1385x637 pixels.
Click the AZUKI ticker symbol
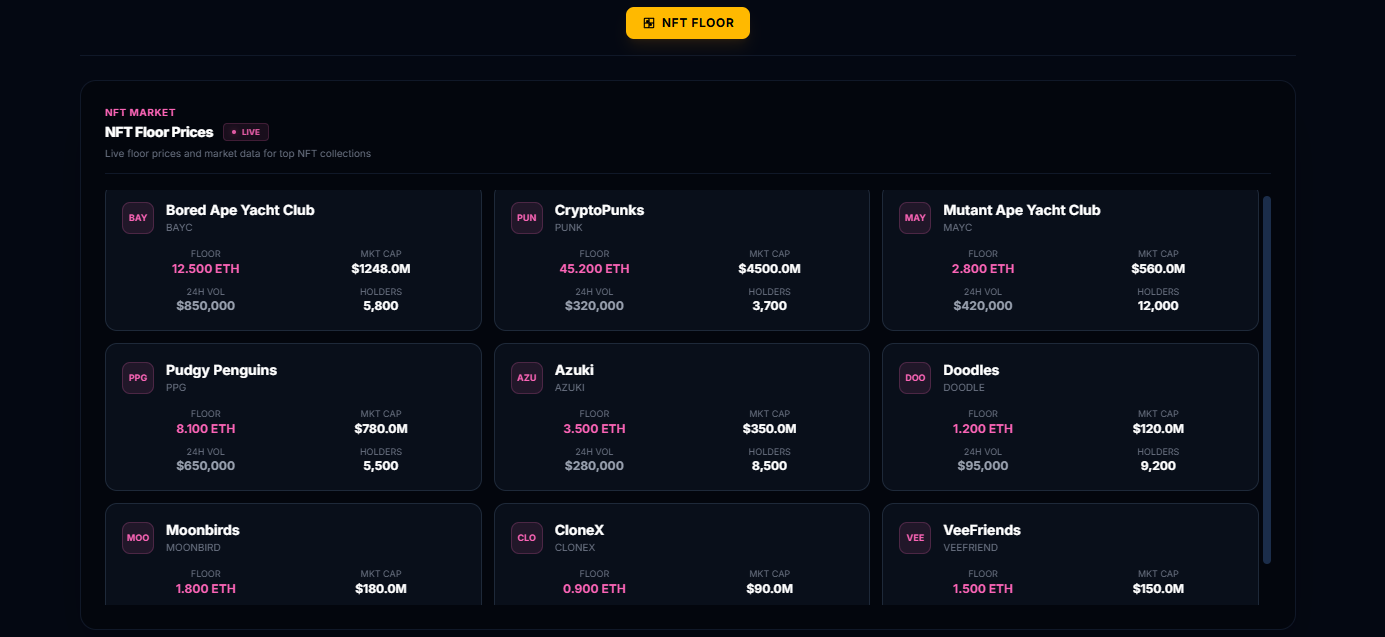click(x=570, y=388)
